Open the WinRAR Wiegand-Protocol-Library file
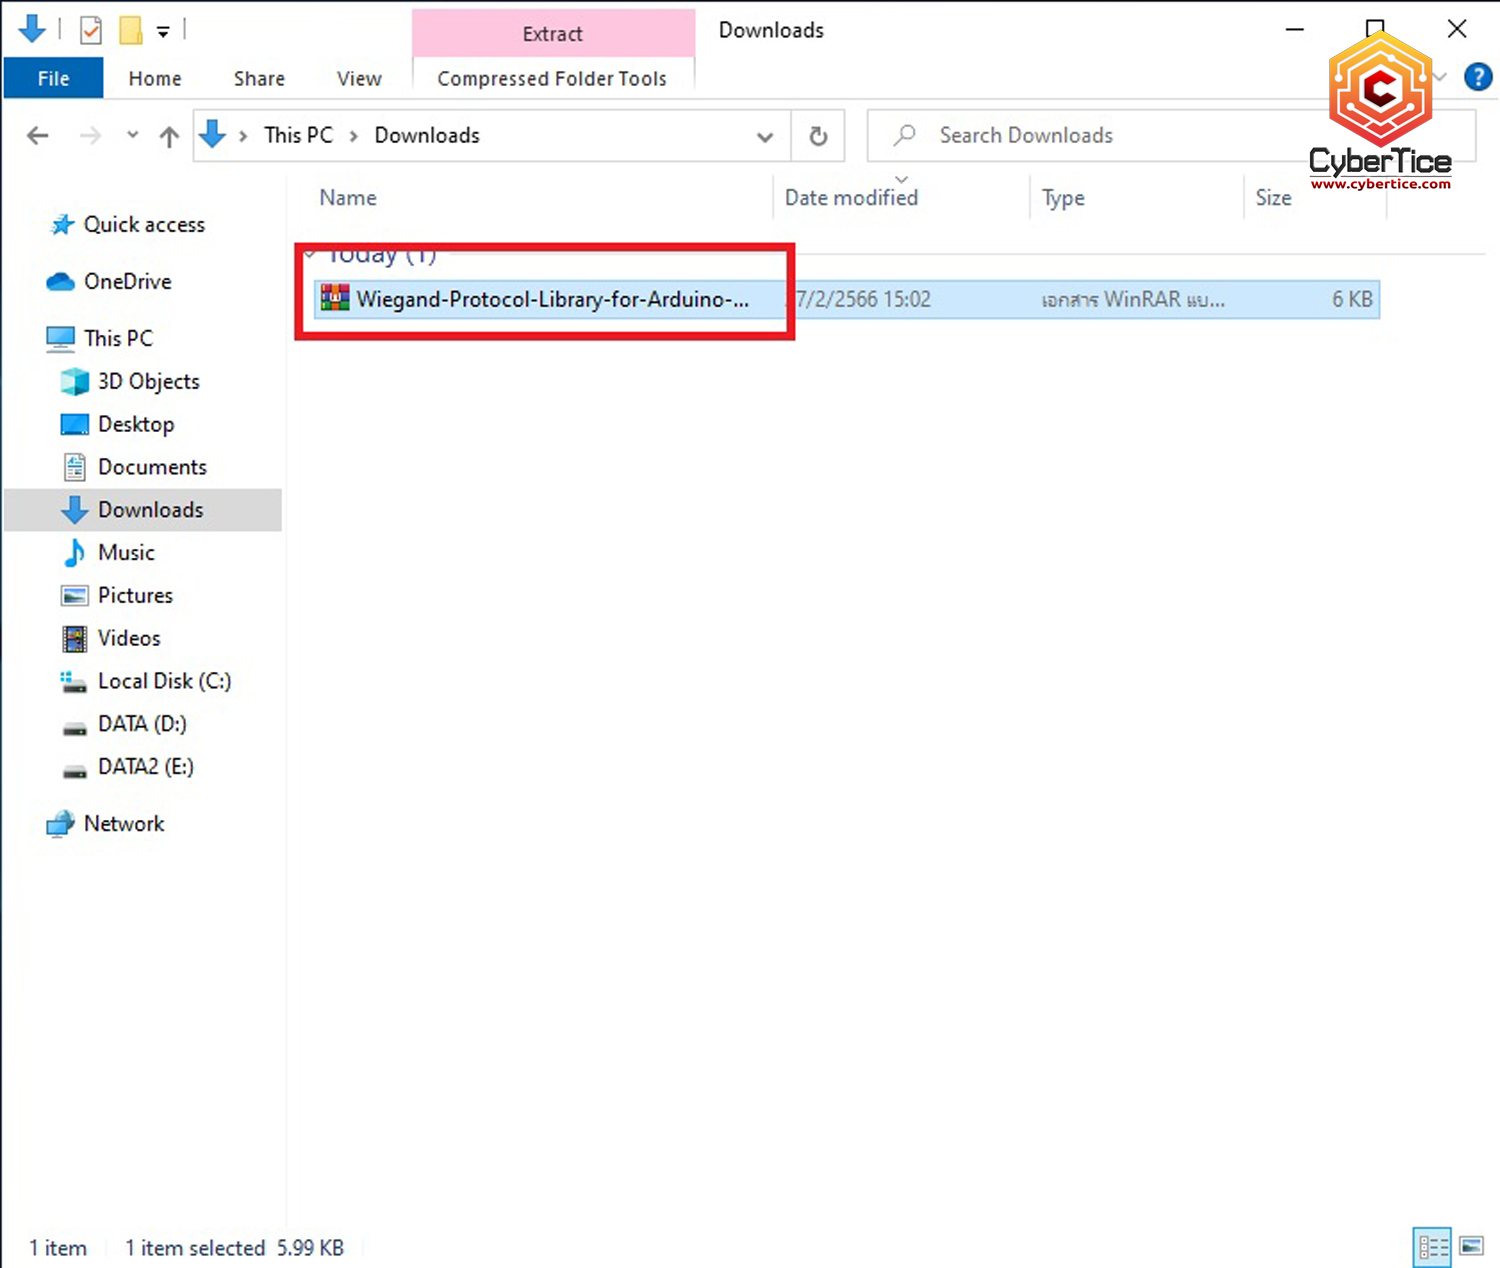The width and height of the screenshot is (1500, 1268). (551, 299)
